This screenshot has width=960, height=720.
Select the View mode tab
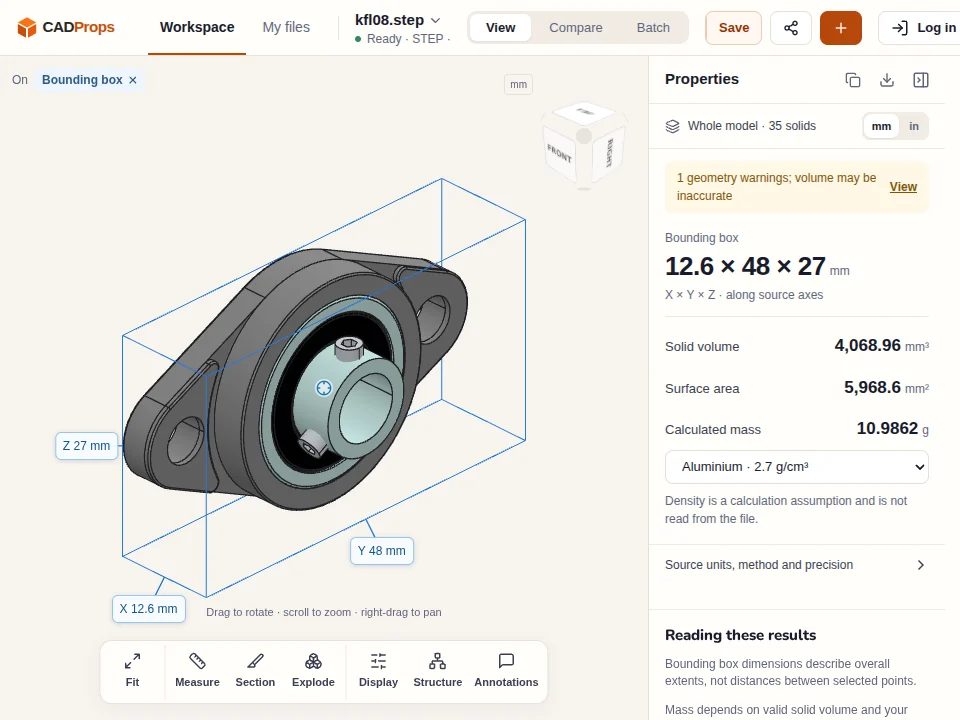click(500, 28)
